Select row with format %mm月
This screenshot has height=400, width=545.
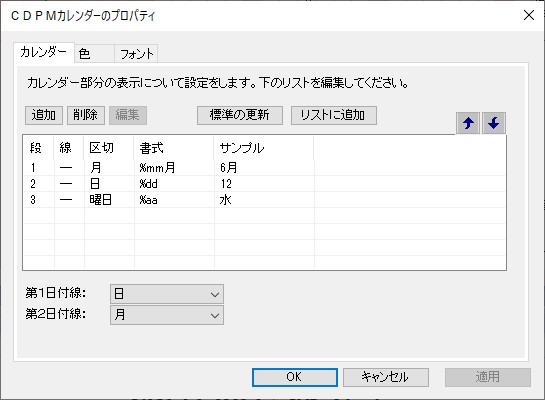coord(264,168)
